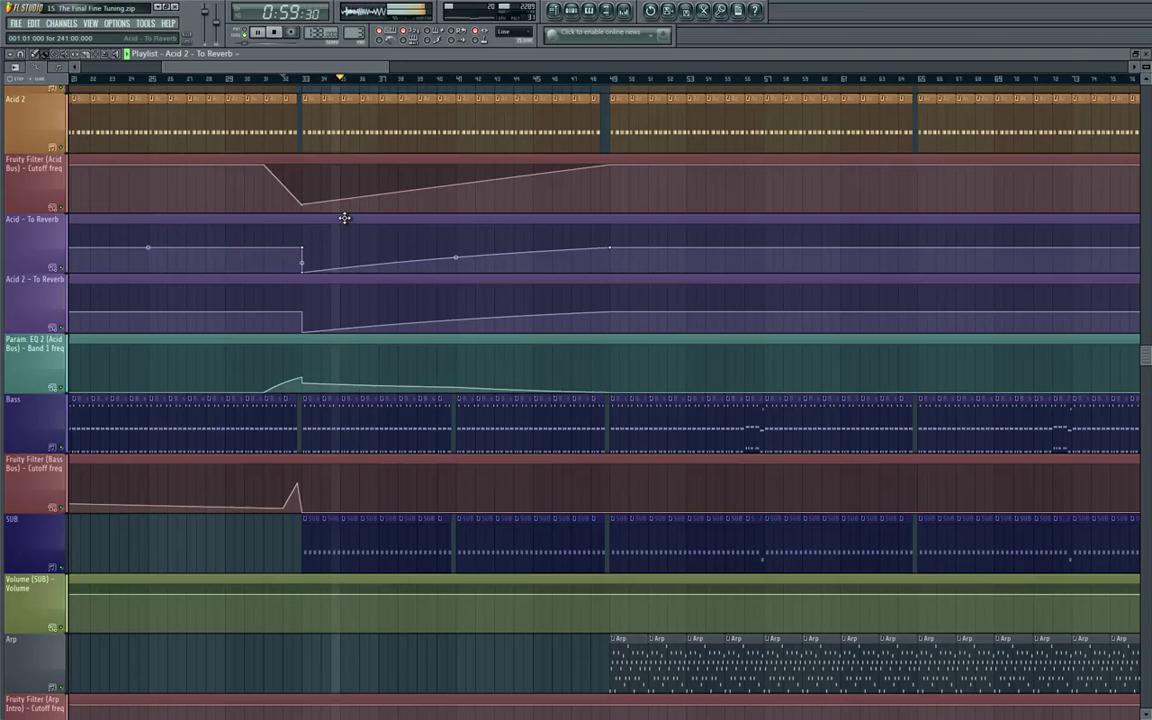Select the Mute tool in Playlist
The image size is (1152, 720).
click(x=64, y=54)
